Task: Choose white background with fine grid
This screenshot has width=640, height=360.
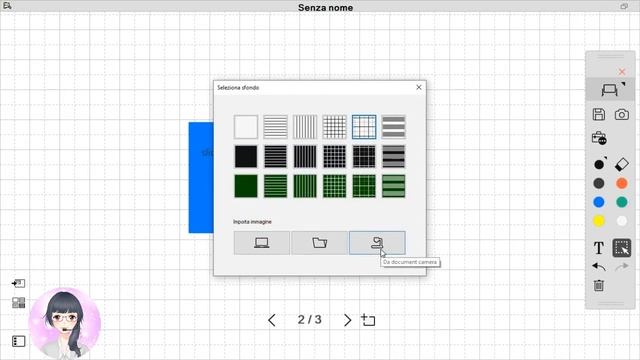Action: click(334, 127)
